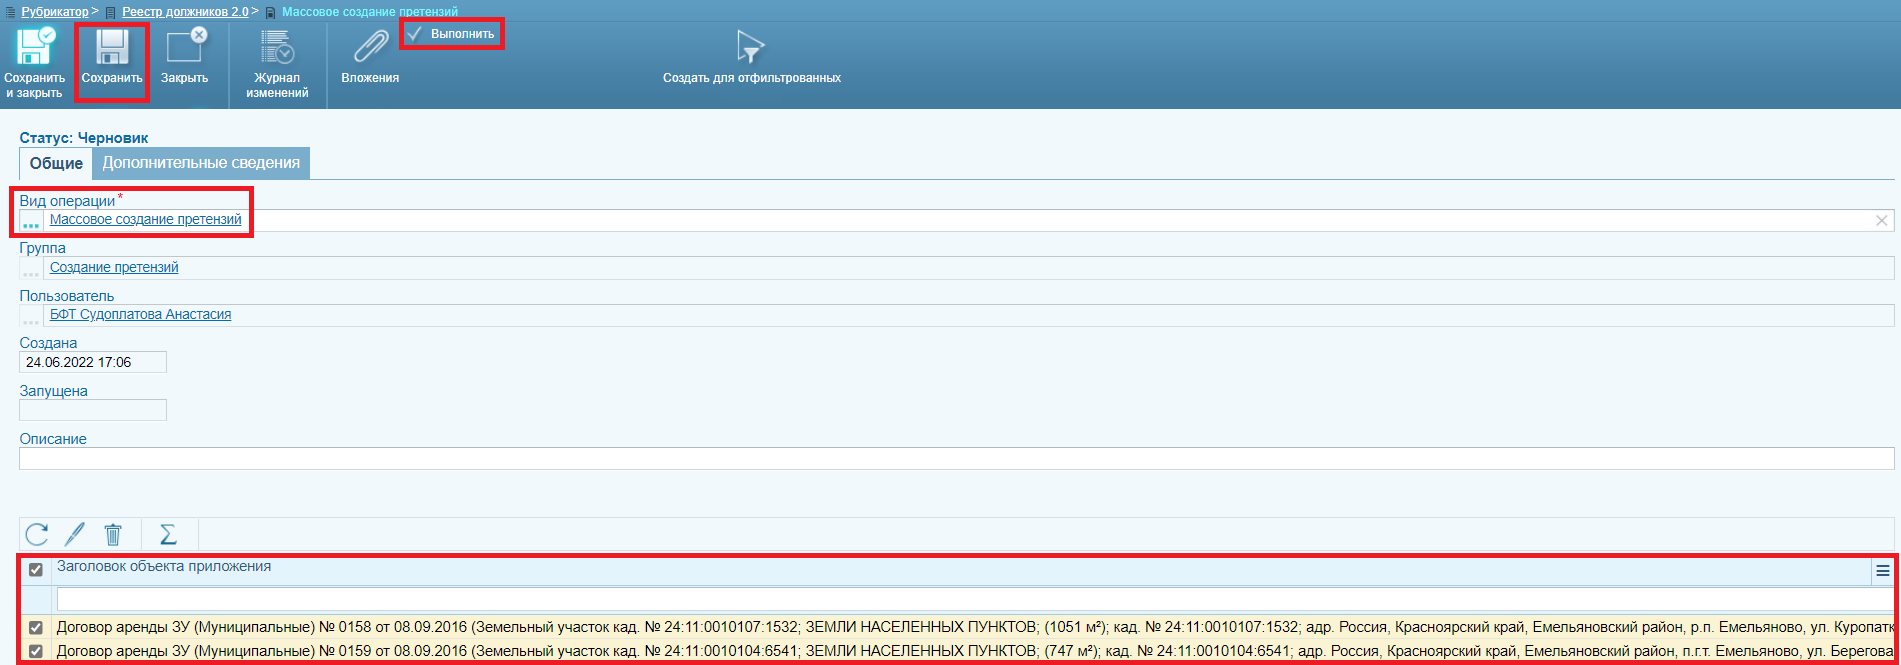Clear the operation type field with X
The width and height of the screenshot is (1901, 665).
tap(1881, 220)
